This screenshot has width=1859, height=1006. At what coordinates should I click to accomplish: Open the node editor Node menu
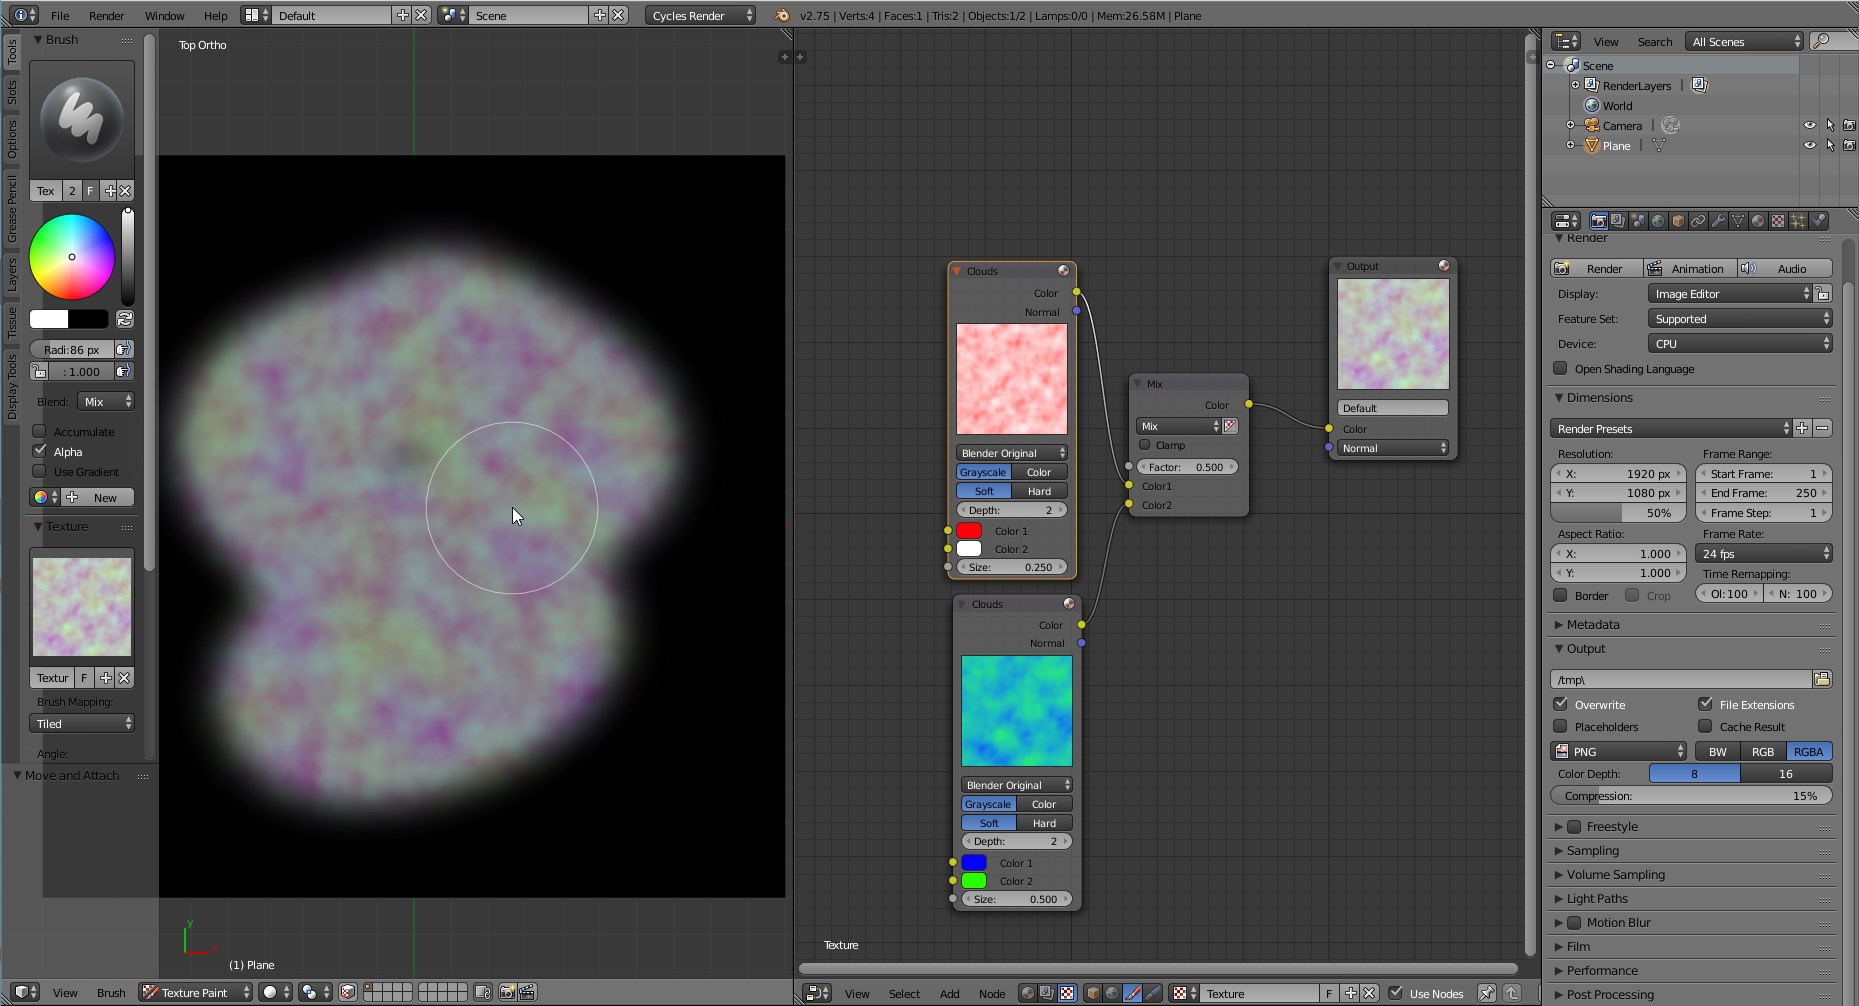point(992,993)
